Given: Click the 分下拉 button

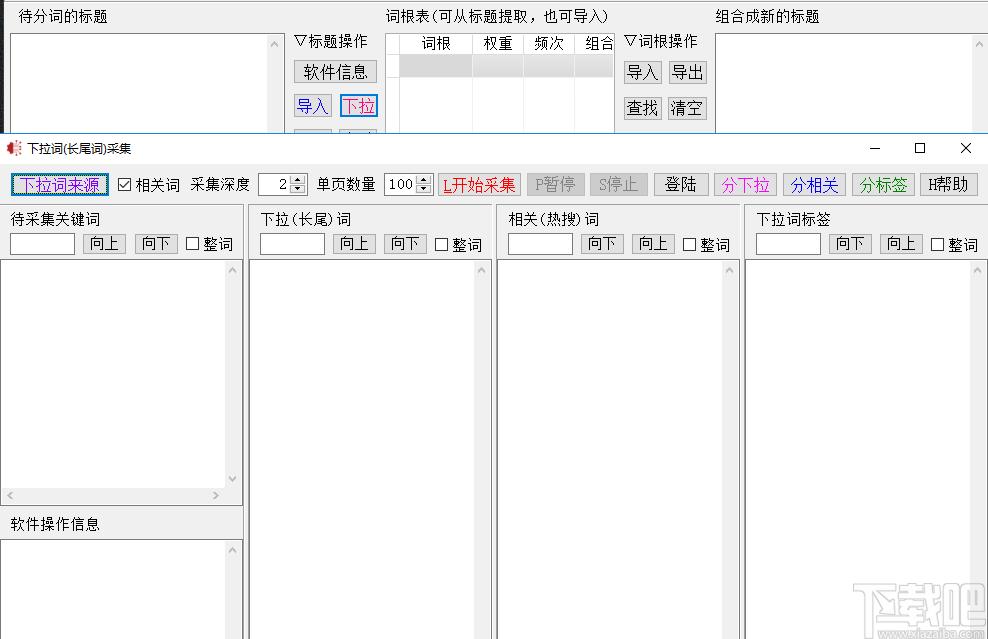Looking at the screenshot, I should click(x=745, y=185).
